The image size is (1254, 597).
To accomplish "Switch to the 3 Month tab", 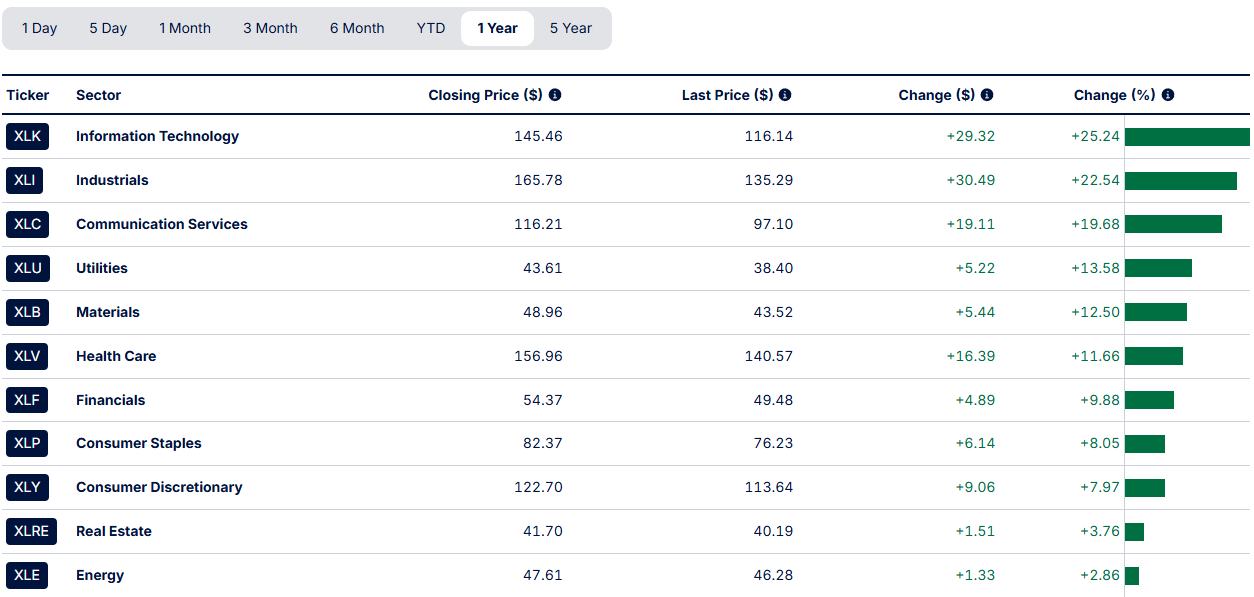I will [x=270, y=28].
